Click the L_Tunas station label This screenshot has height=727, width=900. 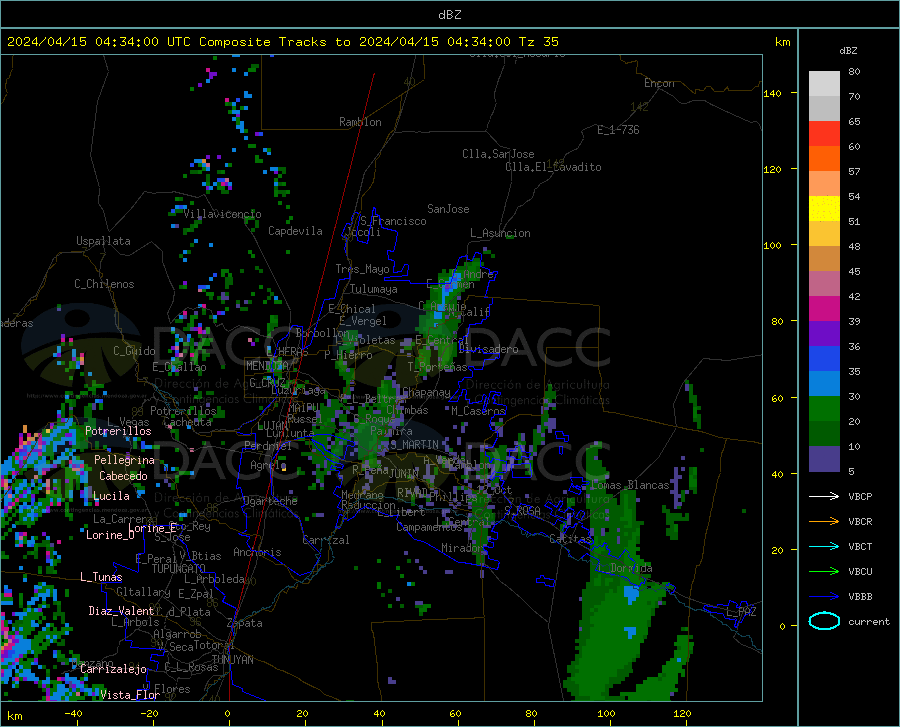click(x=101, y=577)
